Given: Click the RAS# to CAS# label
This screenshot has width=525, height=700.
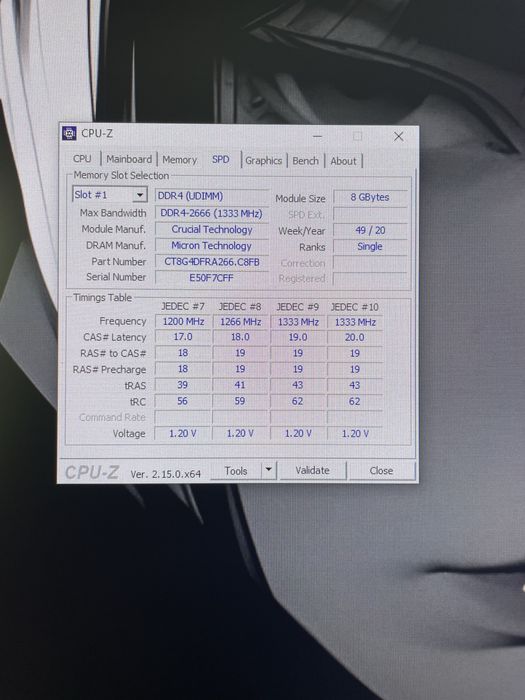Looking at the screenshot, I should point(113,353).
